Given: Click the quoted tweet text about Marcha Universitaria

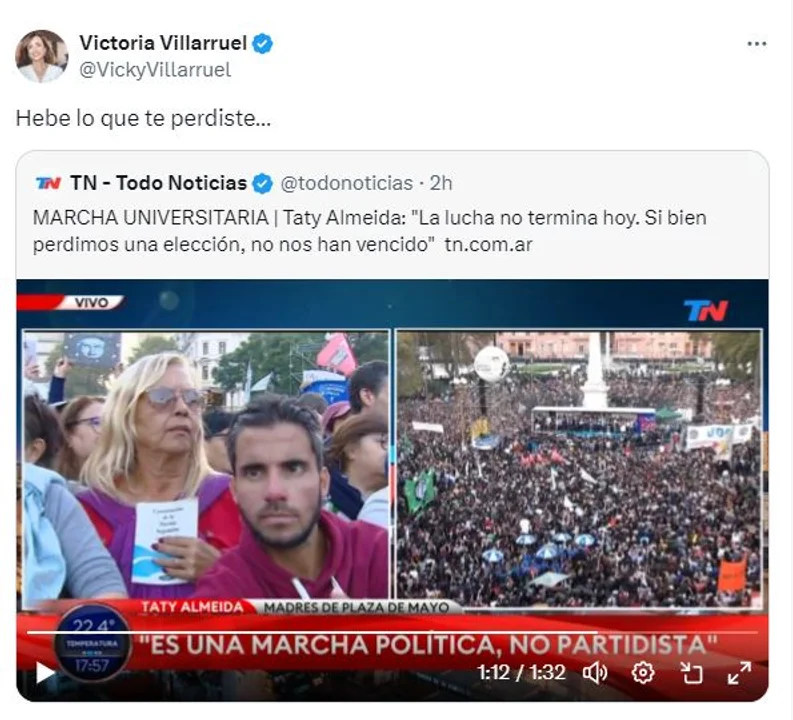Looking at the screenshot, I should coord(370,232).
